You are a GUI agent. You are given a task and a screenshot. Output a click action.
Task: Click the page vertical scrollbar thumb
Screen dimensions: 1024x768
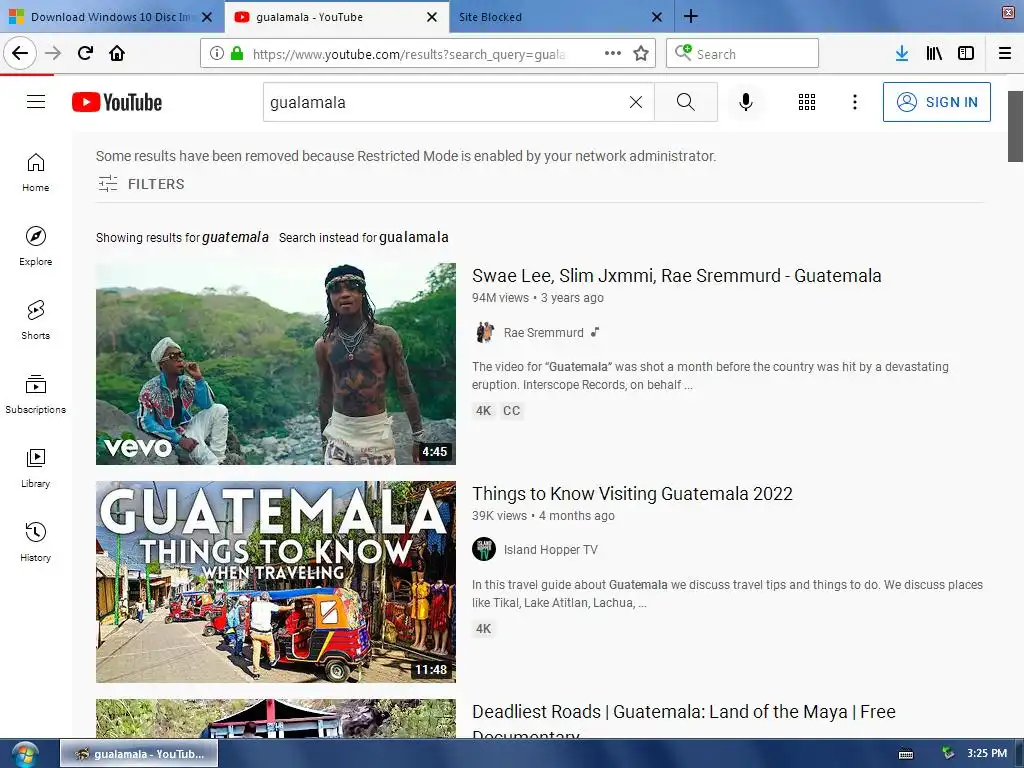tap(1015, 126)
